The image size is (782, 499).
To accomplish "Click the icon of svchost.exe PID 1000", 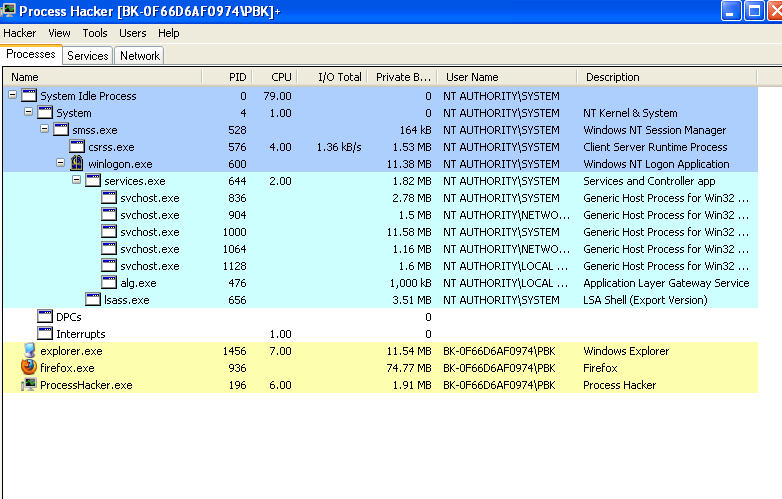I will pyautogui.click(x=109, y=231).
